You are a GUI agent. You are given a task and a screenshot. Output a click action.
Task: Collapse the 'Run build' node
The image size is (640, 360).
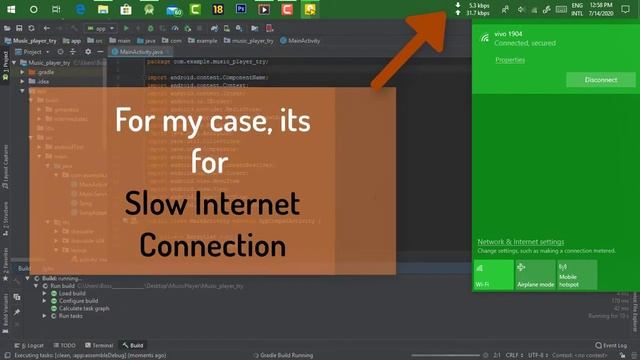pos(36,286)
